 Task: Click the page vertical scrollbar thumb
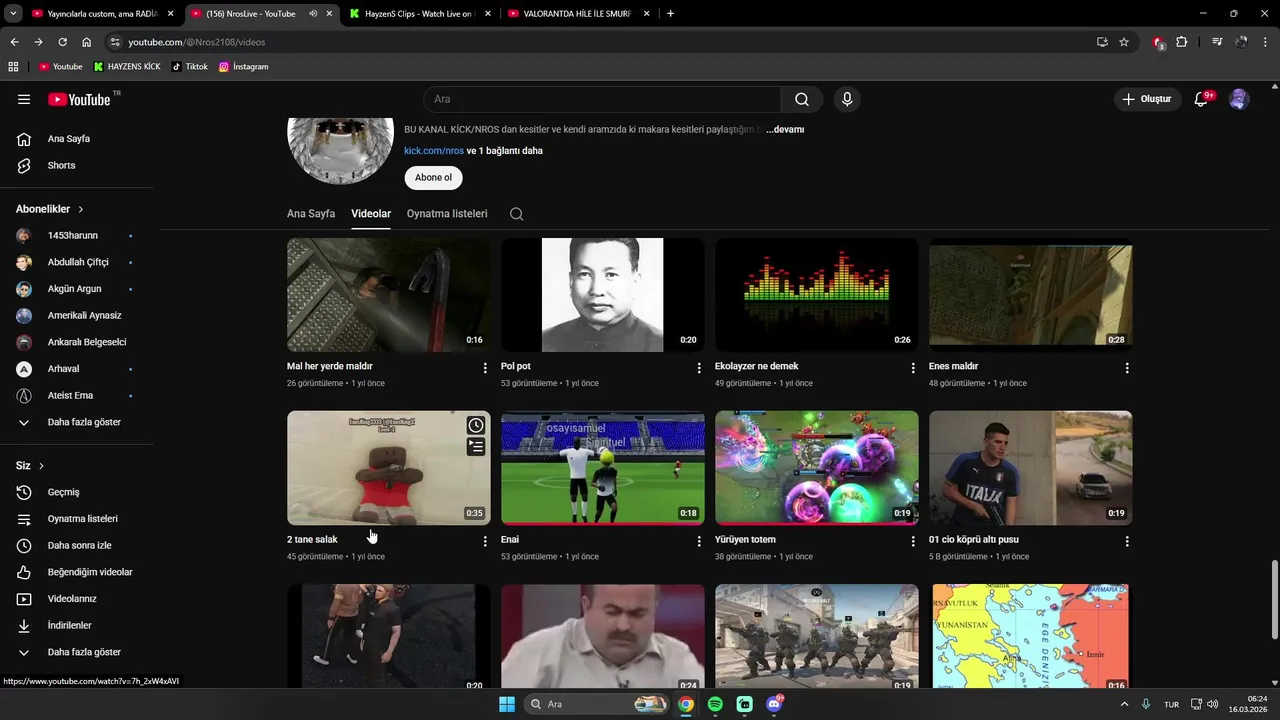click(x=1274, y=601)
